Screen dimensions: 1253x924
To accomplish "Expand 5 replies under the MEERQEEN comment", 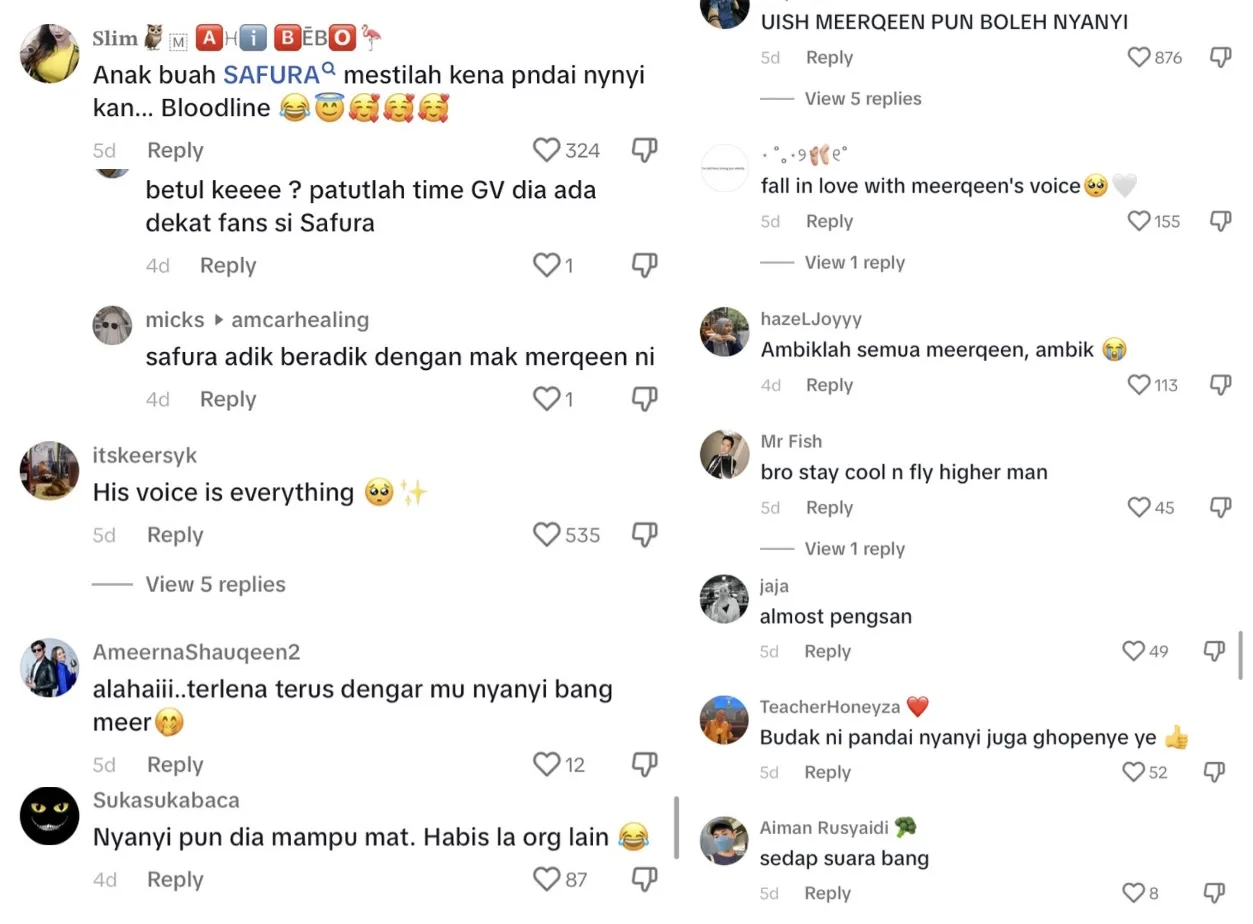I will tap(862, 99).
